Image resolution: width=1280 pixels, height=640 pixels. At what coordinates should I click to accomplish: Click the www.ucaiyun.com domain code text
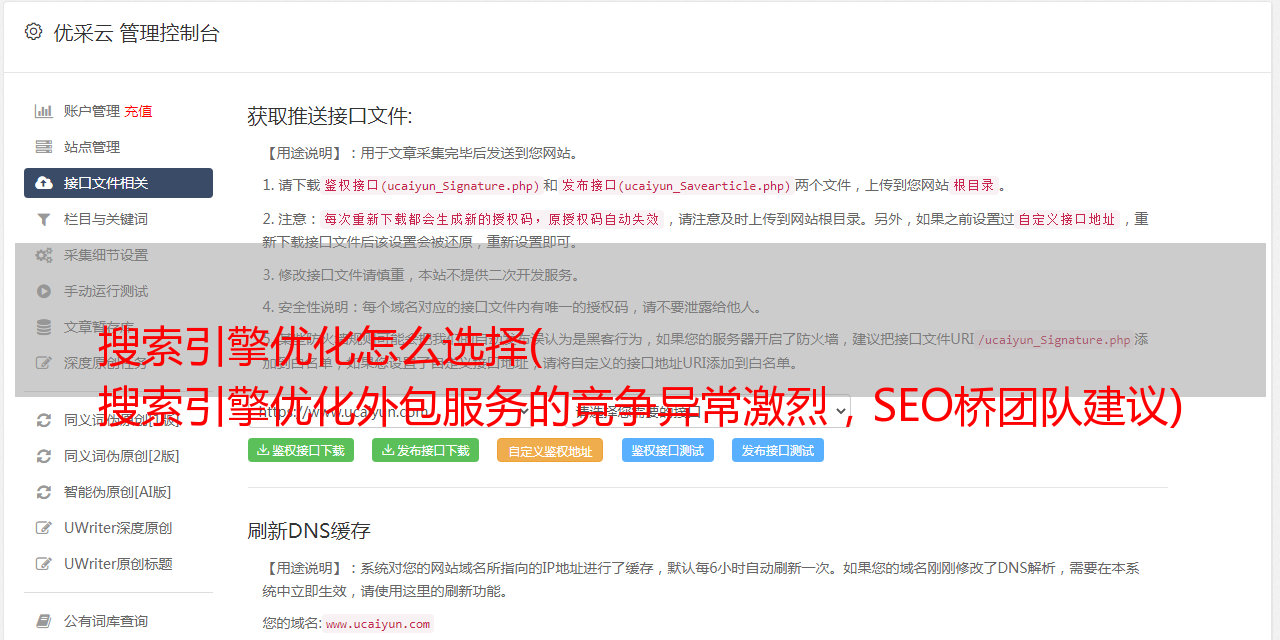coord(378,624)
